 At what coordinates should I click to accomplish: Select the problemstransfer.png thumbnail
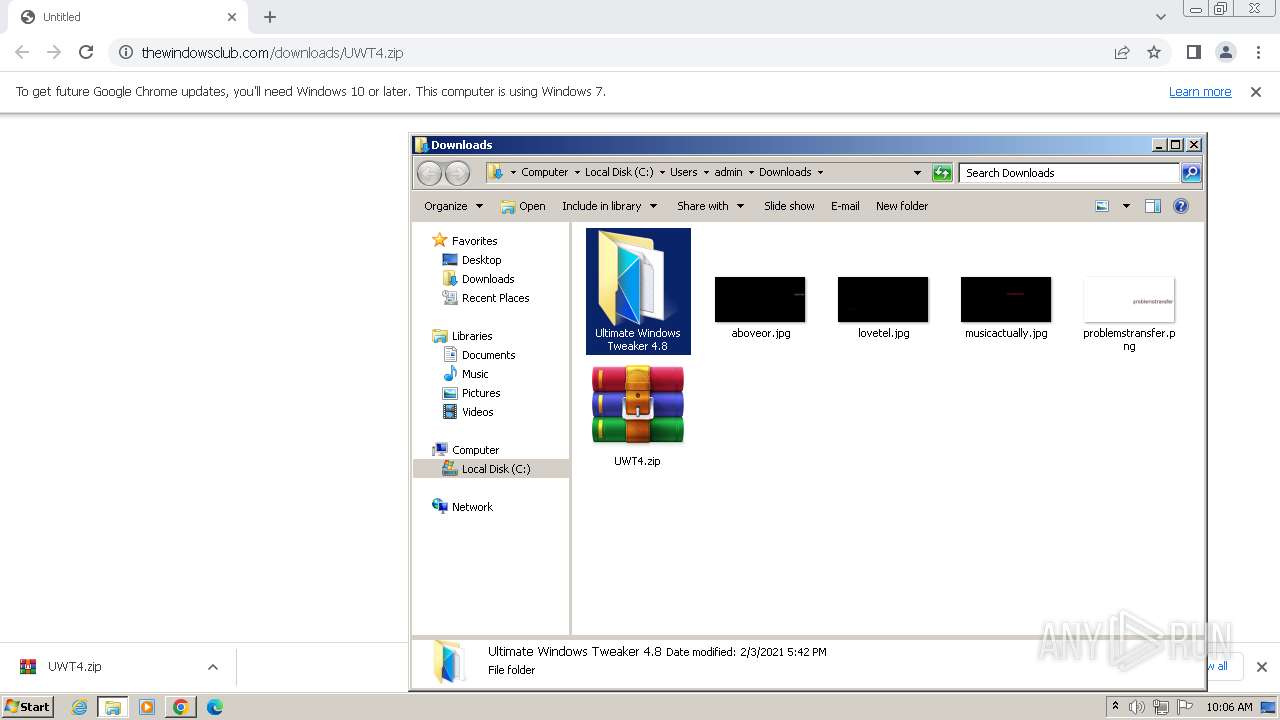tap(1129, 300)
